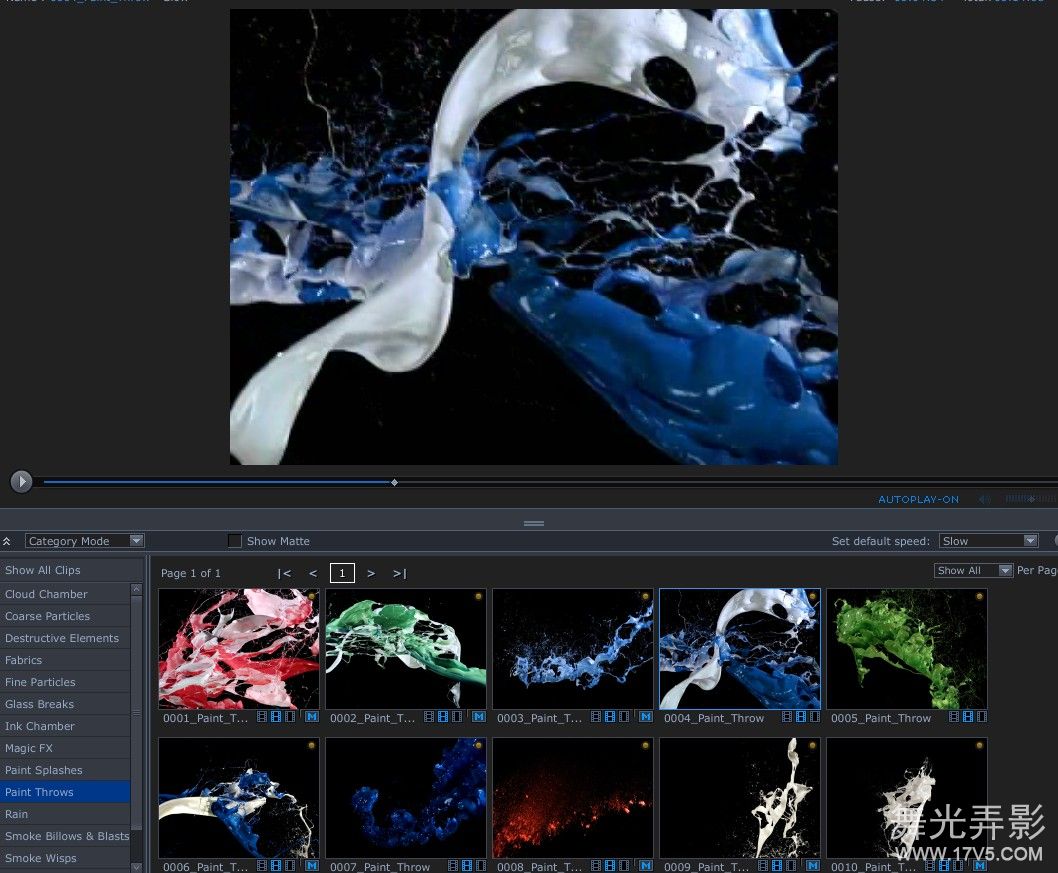Click the panel divider grip handle
Viewport: 1058px width, 873px height.
[x=534, y=523]
